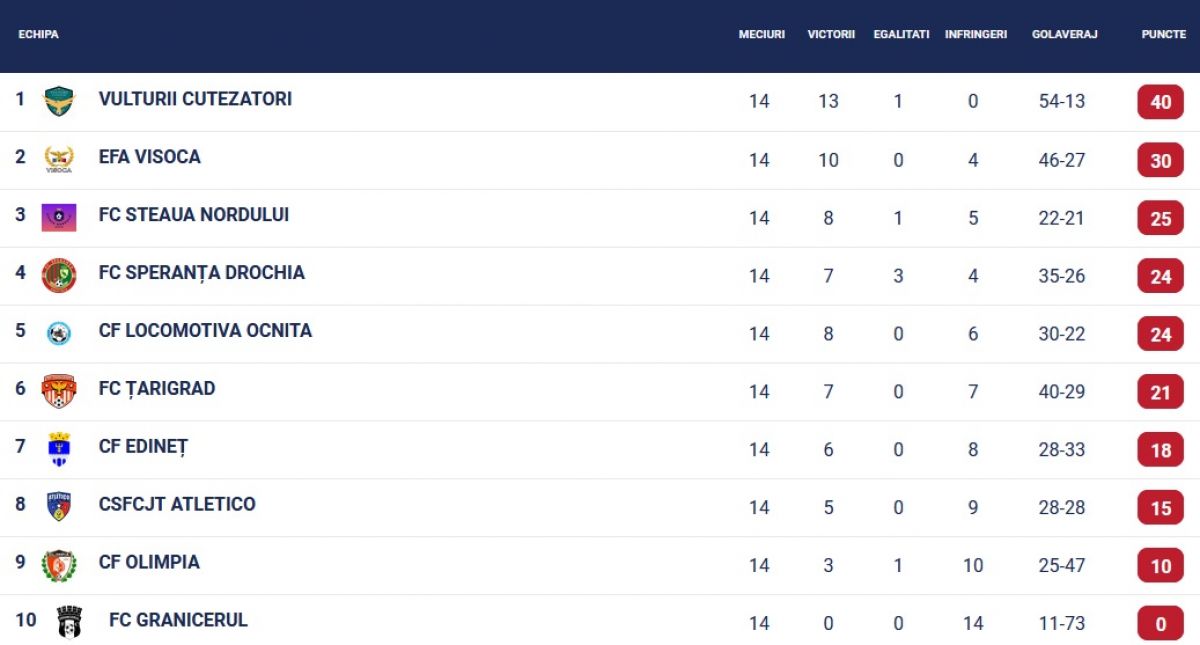Click the ECHIPA column header
This screenshot has height=645, width=1200.
[x=39, y=34]
